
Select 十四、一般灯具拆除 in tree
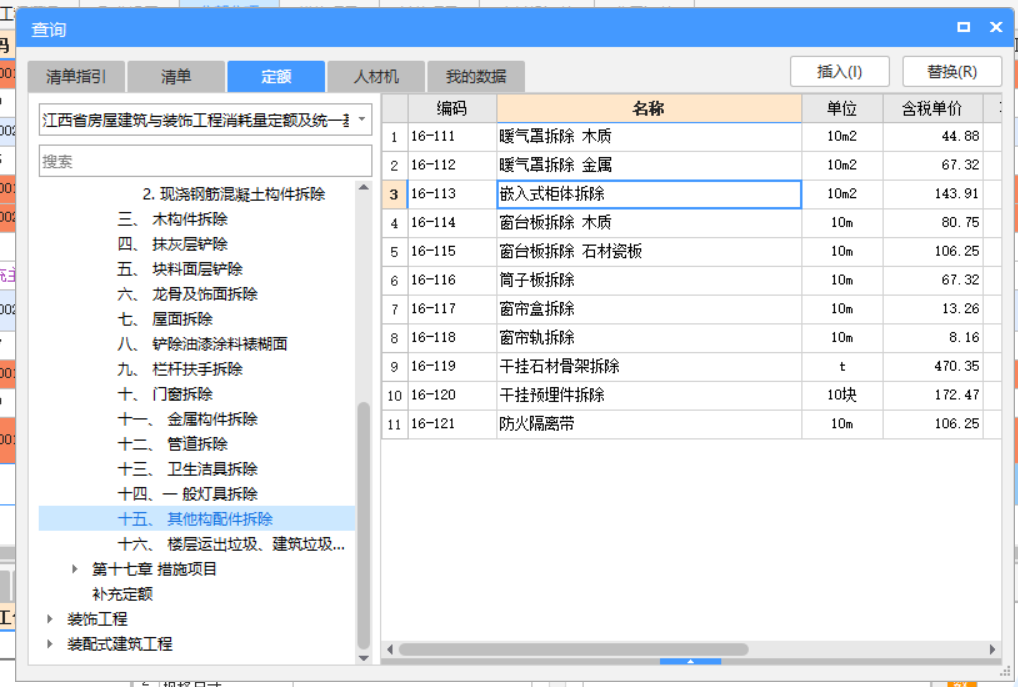[187, 494]
